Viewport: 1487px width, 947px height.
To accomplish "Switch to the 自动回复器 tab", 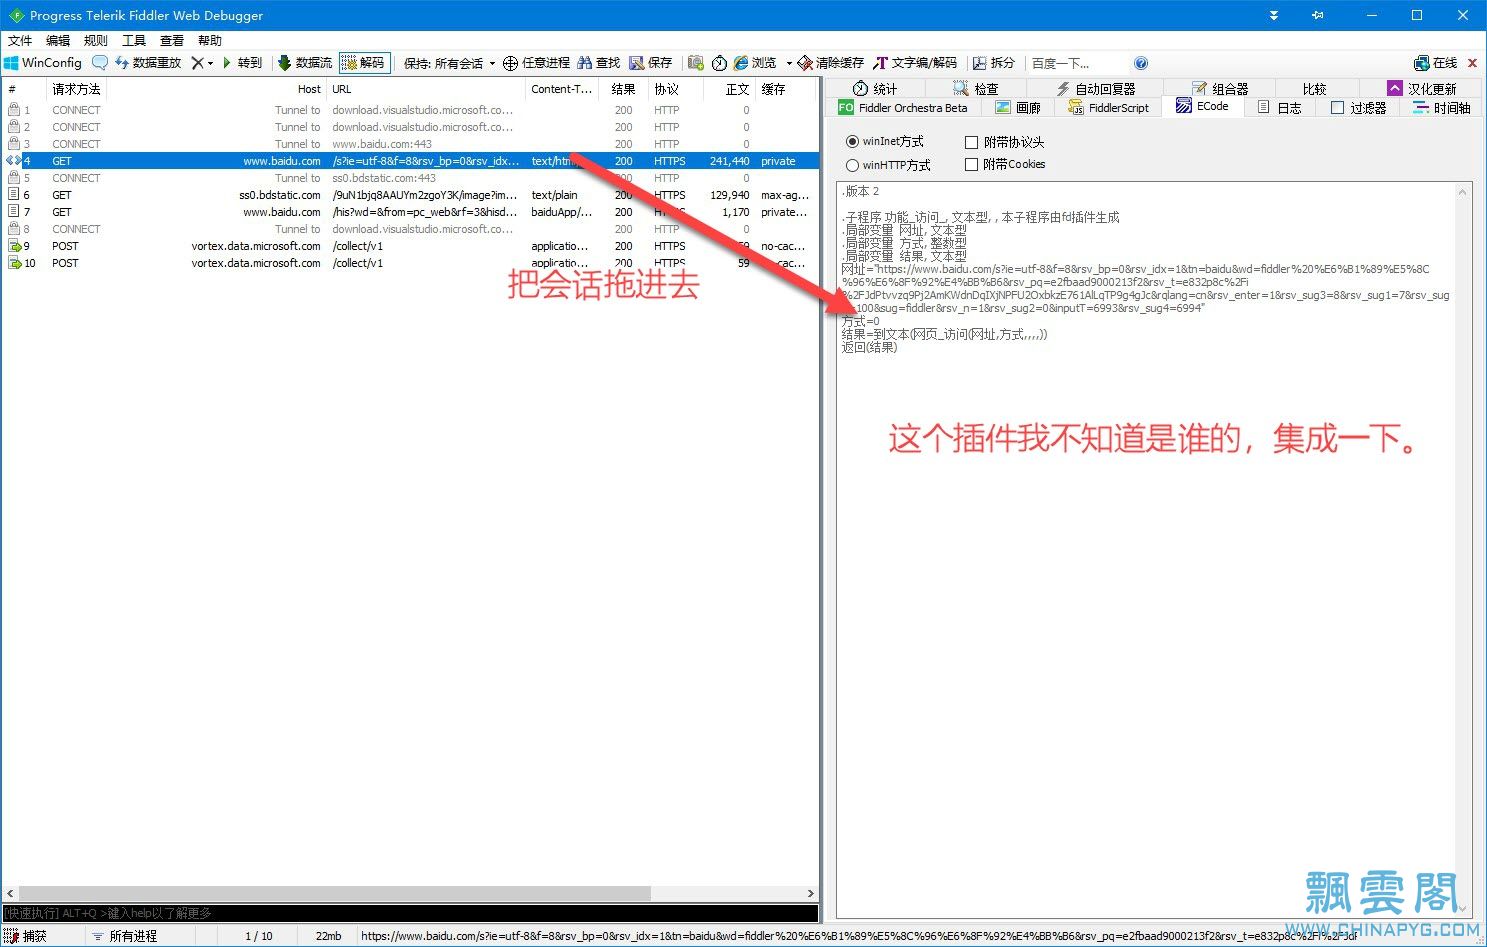I will pos(1096,89).
